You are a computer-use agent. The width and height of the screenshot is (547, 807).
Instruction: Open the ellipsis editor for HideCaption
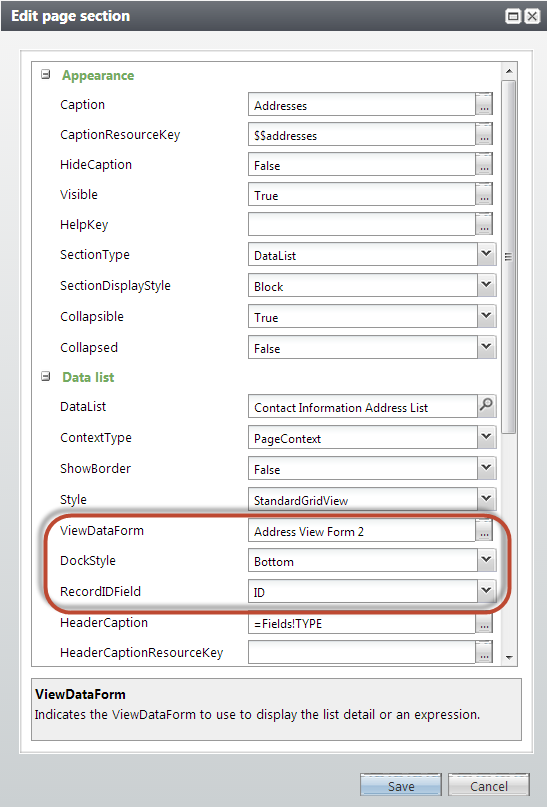[484, 164]
